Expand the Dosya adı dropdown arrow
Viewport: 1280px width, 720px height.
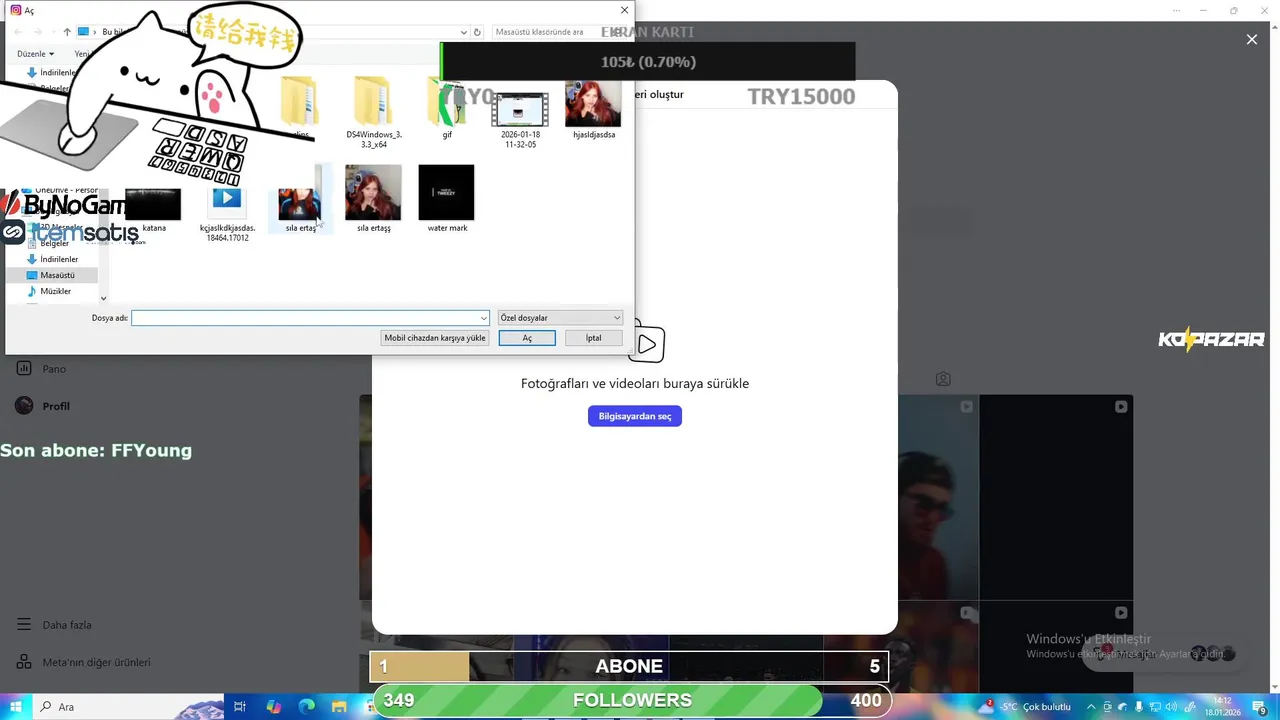(484, 318)
